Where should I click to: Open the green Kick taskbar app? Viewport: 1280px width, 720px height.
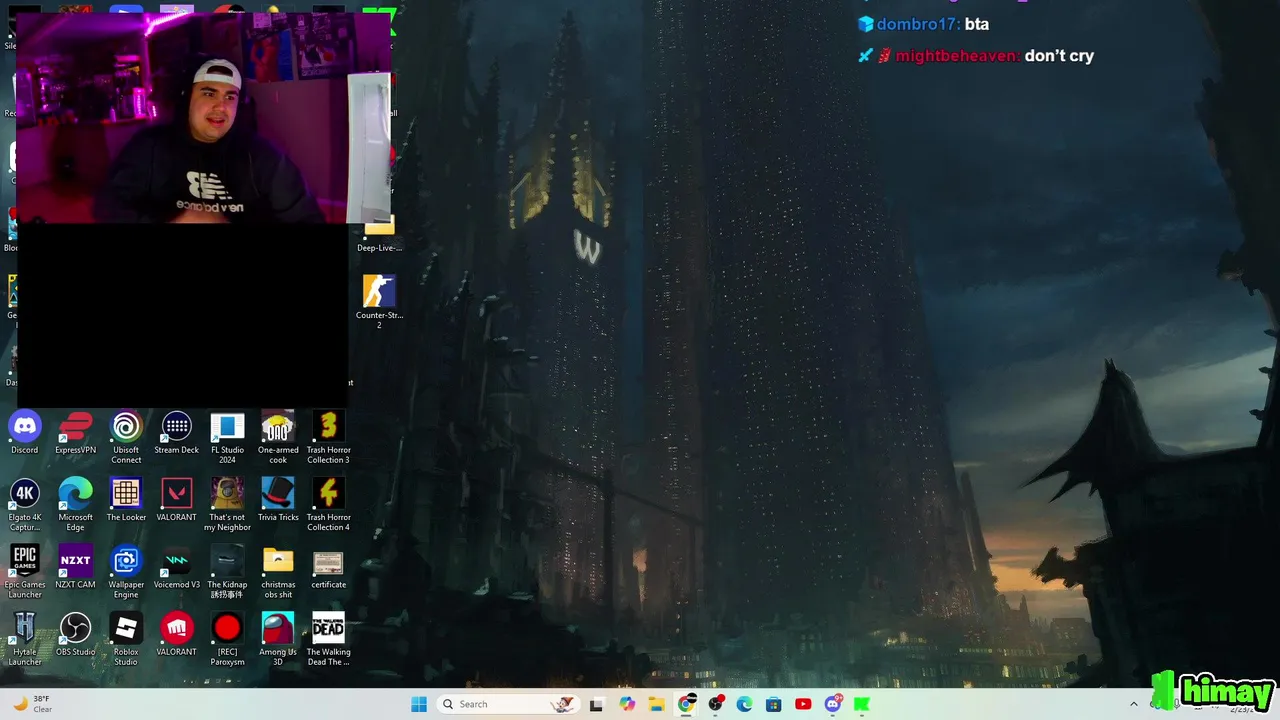coord(862,704)
